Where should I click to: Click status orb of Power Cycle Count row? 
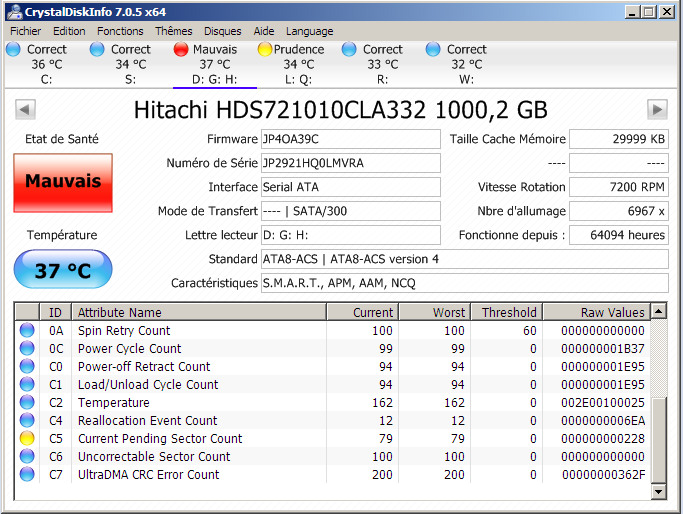[27, 348]
